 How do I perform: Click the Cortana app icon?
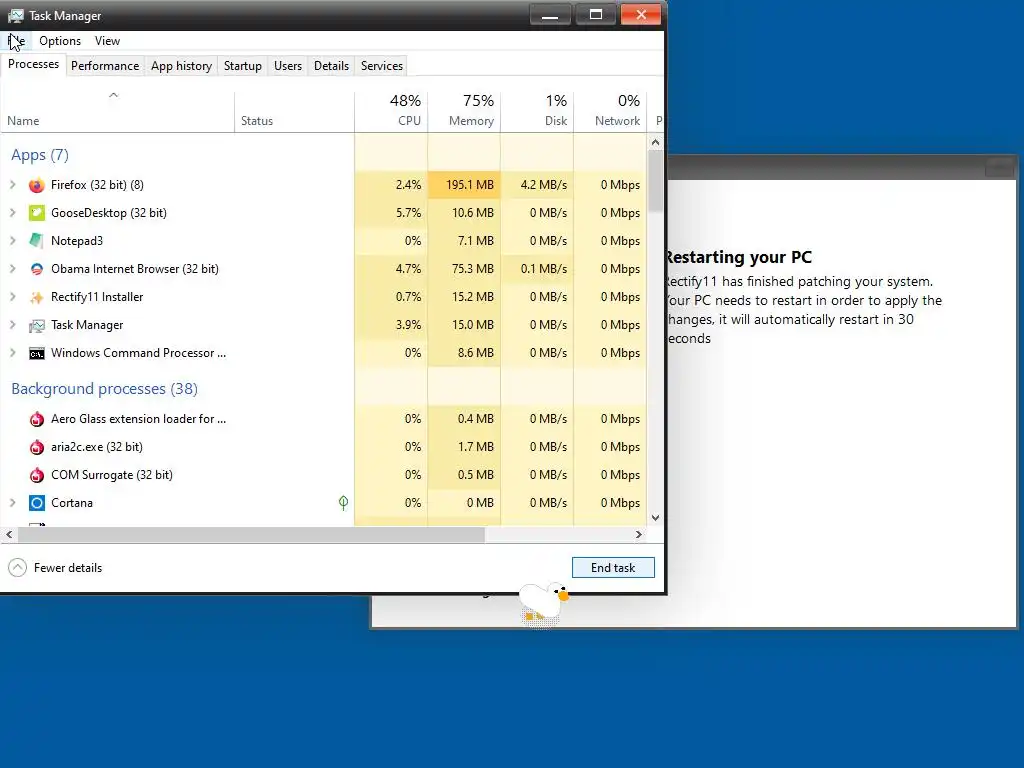pos(37,503)
